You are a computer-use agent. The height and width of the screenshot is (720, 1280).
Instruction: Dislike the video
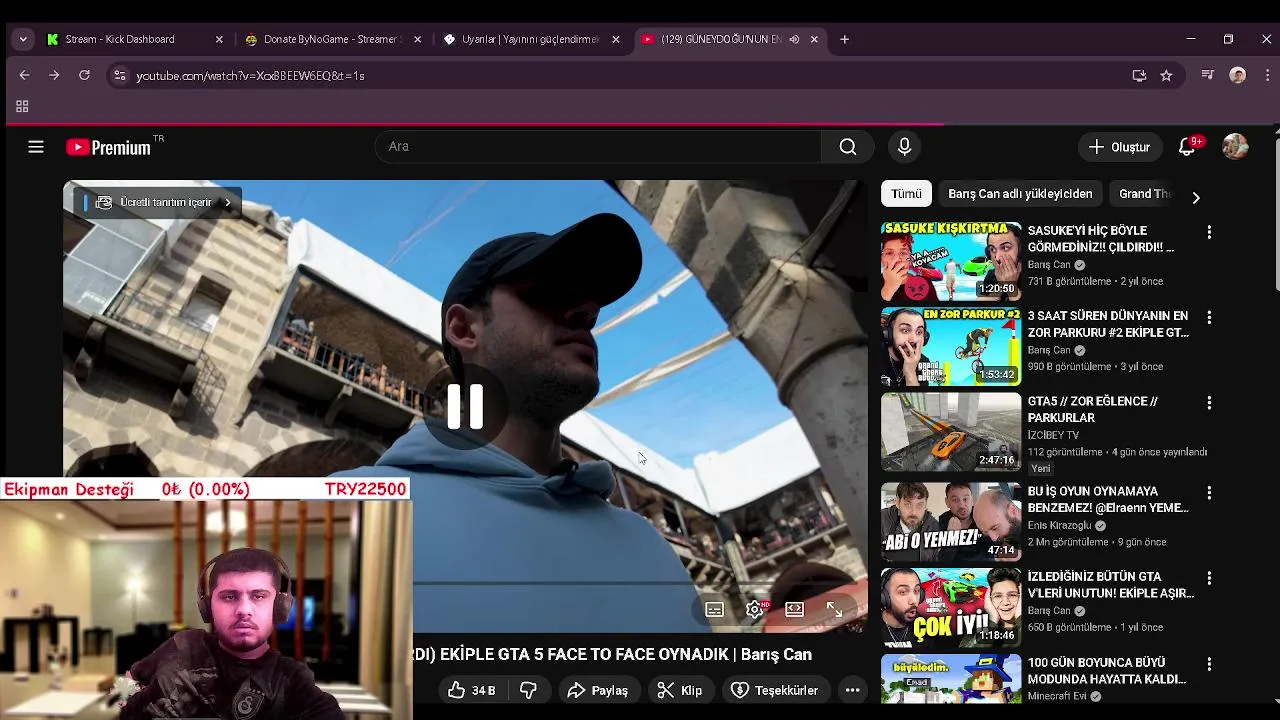pyautogui.click(x=528, y=690)
